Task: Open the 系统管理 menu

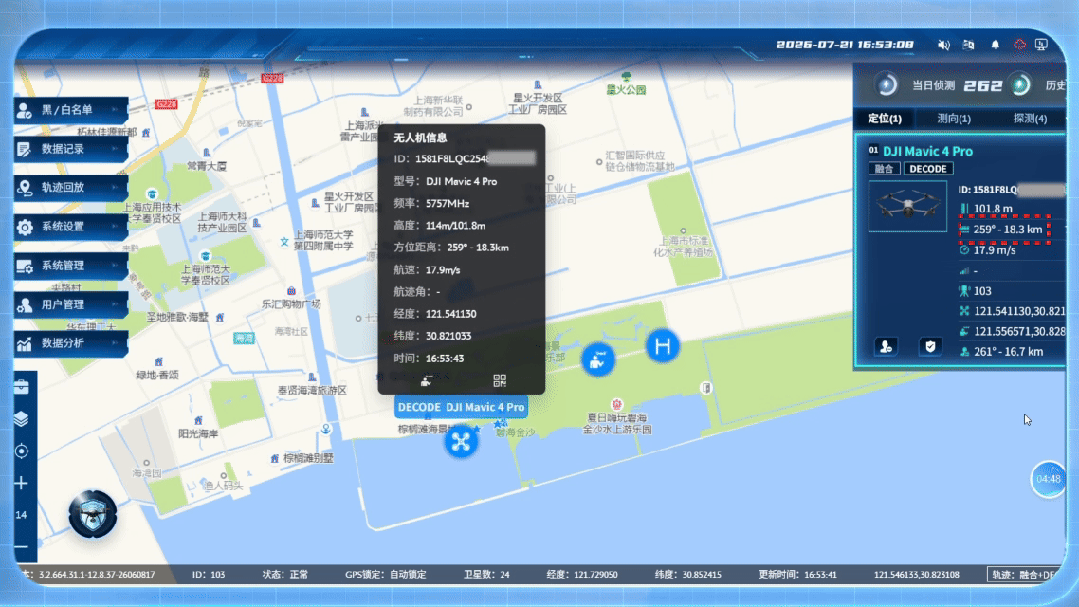Action: click(x=71, y=265)
